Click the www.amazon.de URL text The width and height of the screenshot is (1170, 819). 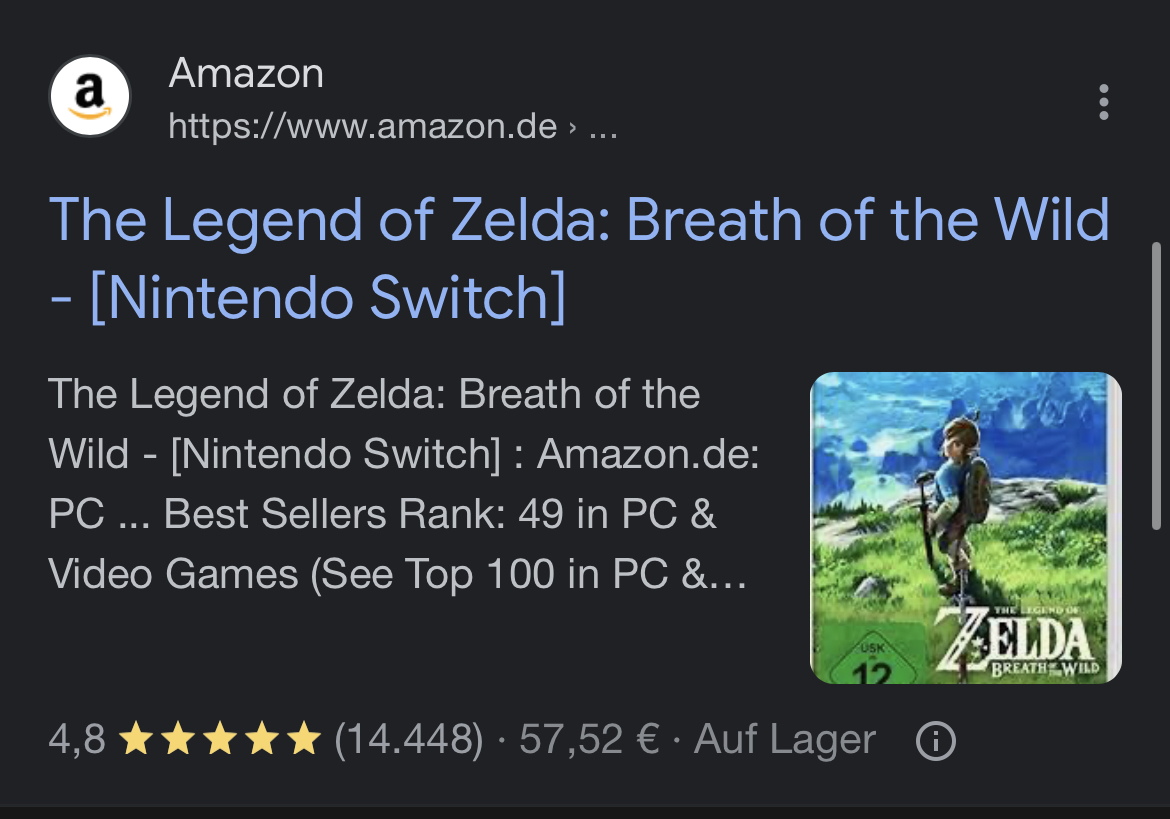pyautogui.click(x=362, y=127)
